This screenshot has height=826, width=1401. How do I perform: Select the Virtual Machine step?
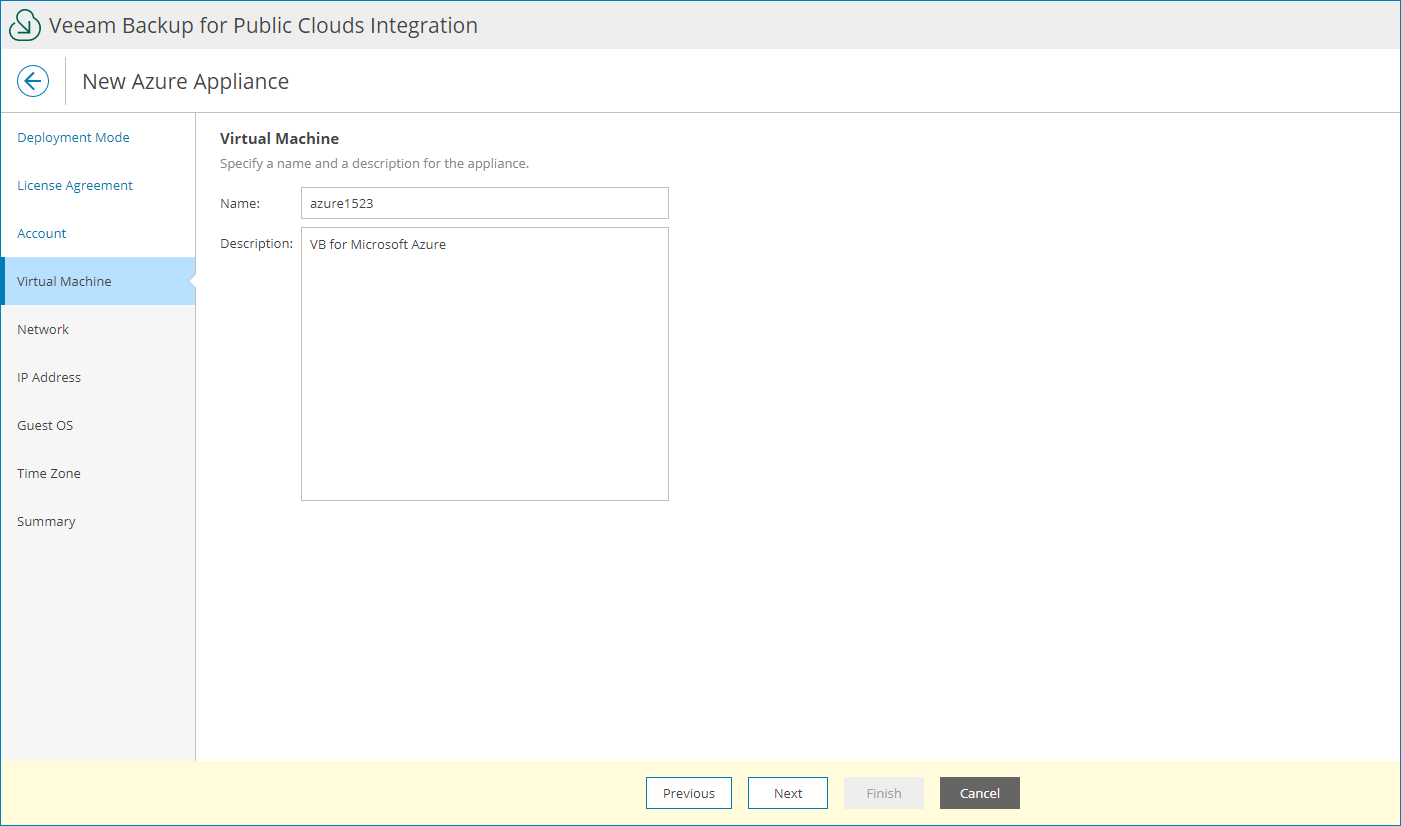(64, 281)
